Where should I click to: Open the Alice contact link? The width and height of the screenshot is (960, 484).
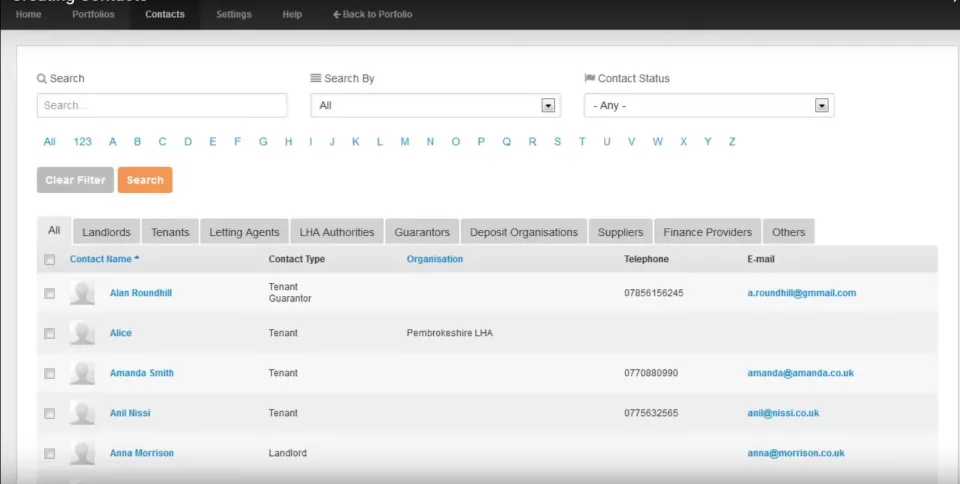[x=121, y=333]
